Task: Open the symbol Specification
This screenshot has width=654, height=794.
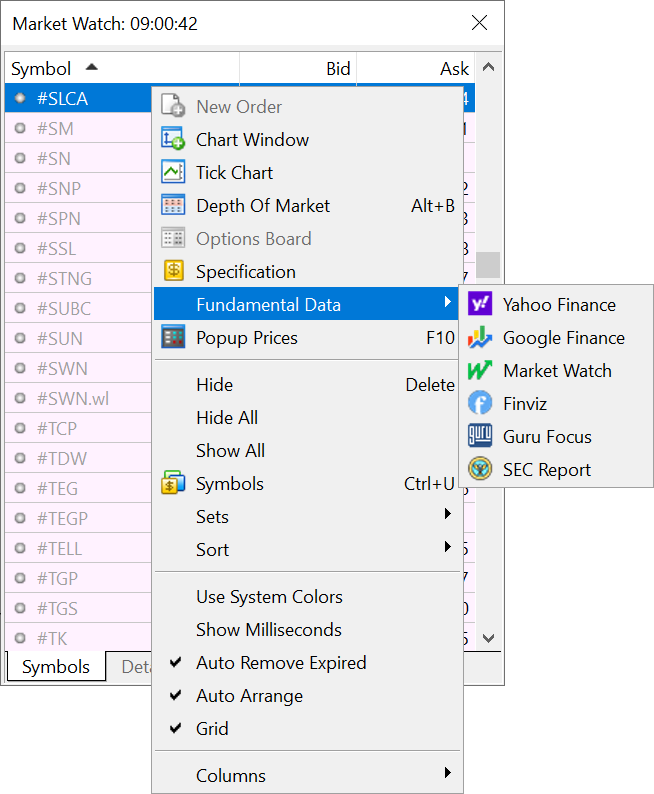Action: pos(245,272)
